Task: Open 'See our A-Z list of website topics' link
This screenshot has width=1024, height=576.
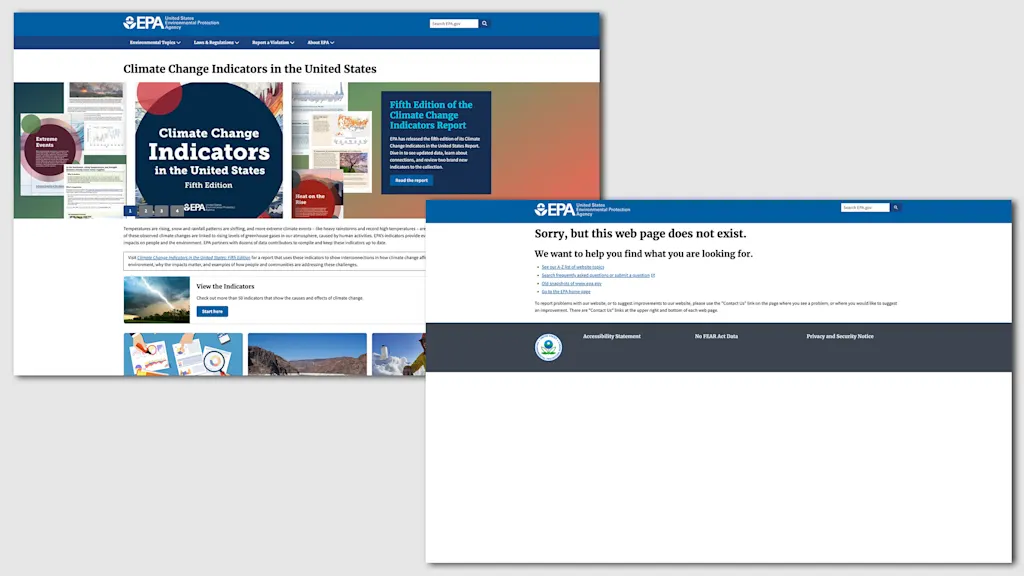Action: coord(572,267)
